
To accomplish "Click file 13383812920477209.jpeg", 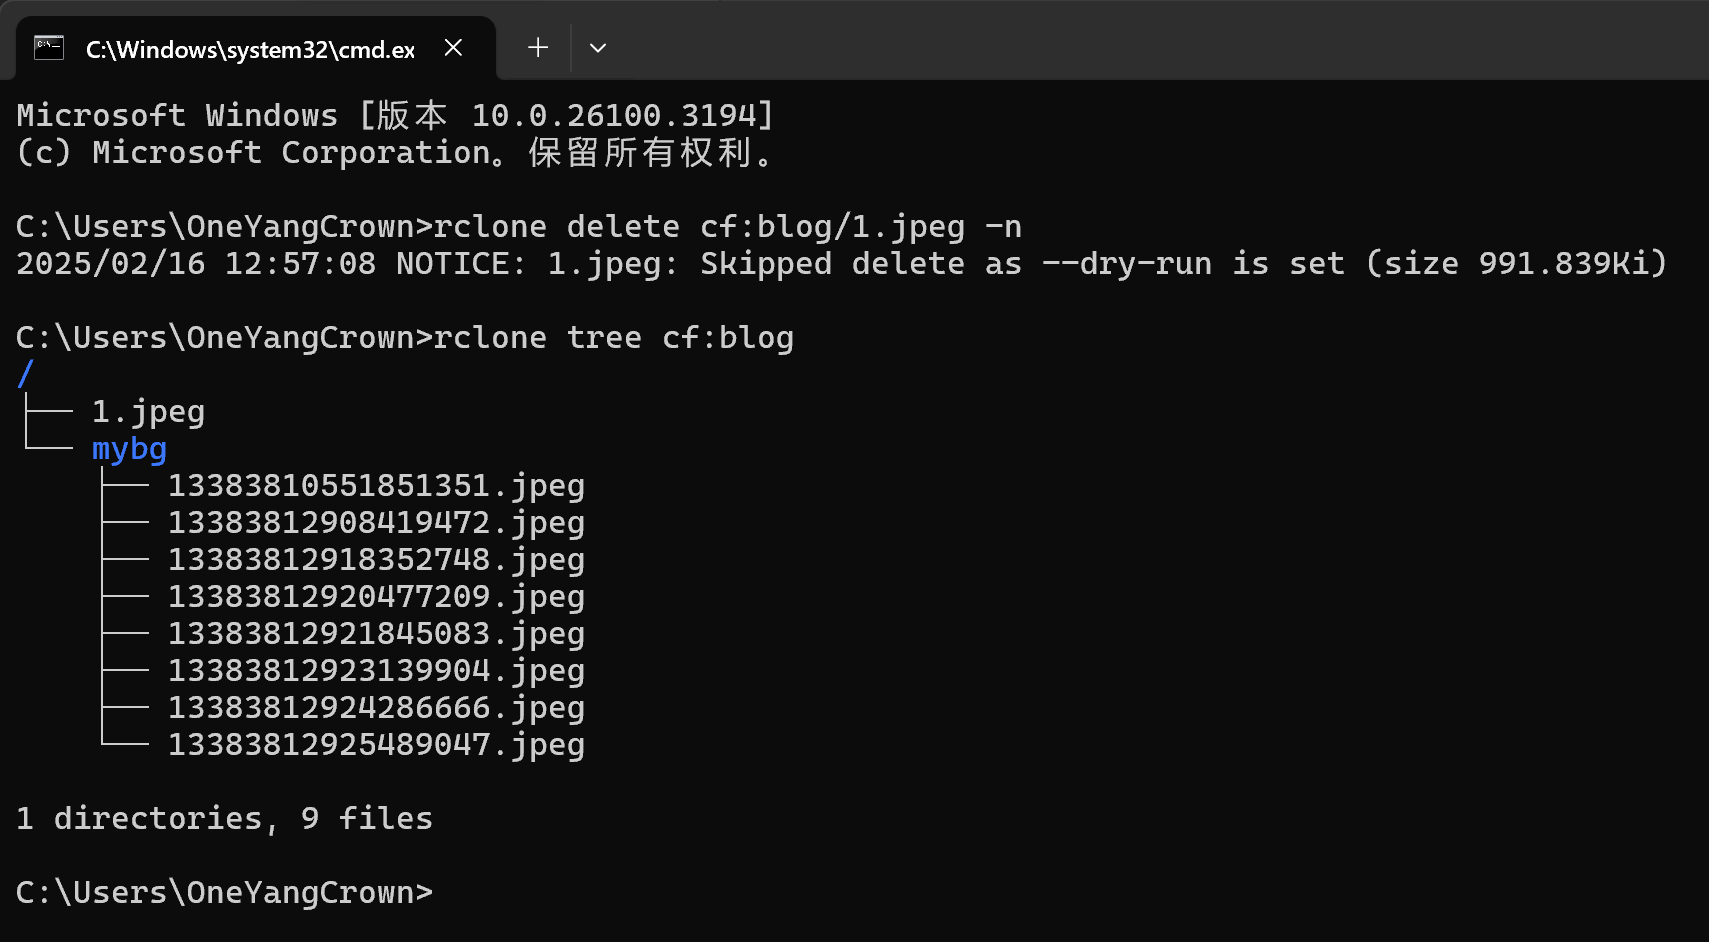I will click(376, 597).
